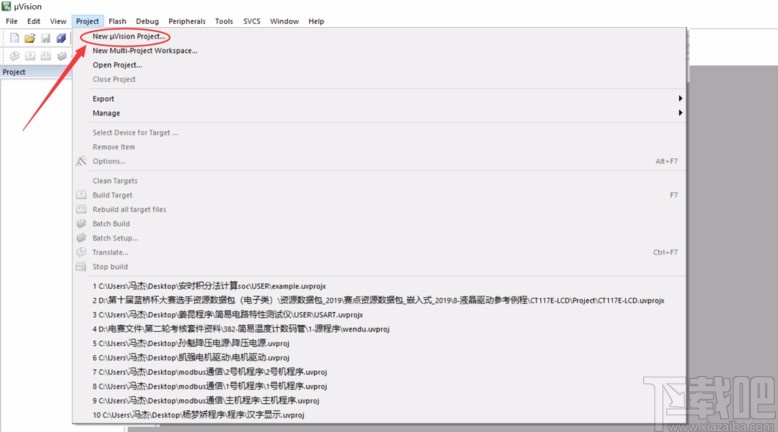
Task: Click the Batch Build icon in the build toolbar
Action: pyautogui.click(x=62, y=56)
